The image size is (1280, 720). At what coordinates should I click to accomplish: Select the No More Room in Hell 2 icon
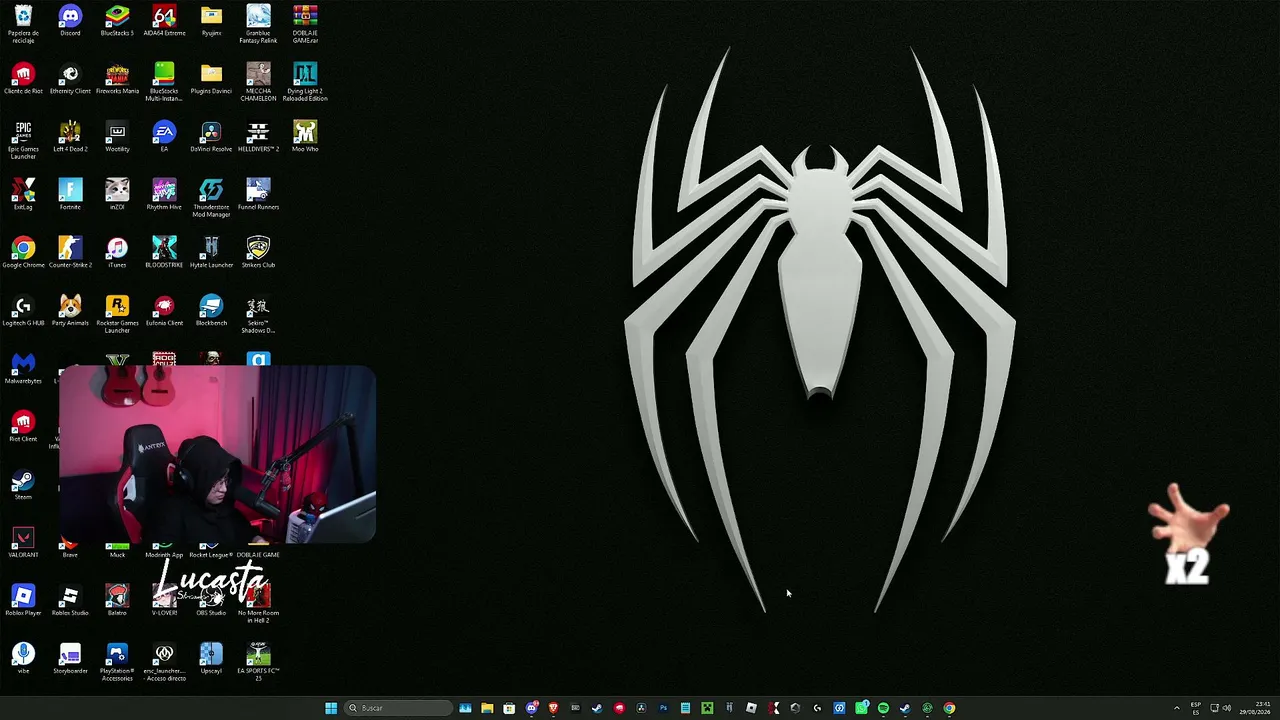pyautogui.click(x=258, y=605)
